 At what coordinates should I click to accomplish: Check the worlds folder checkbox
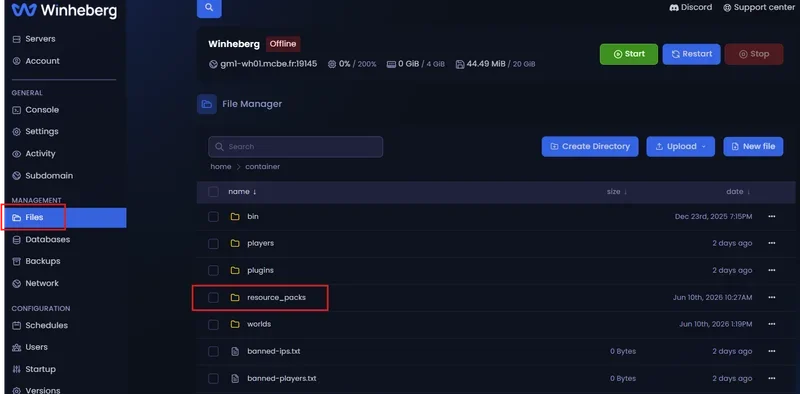(x=213, y=325)
